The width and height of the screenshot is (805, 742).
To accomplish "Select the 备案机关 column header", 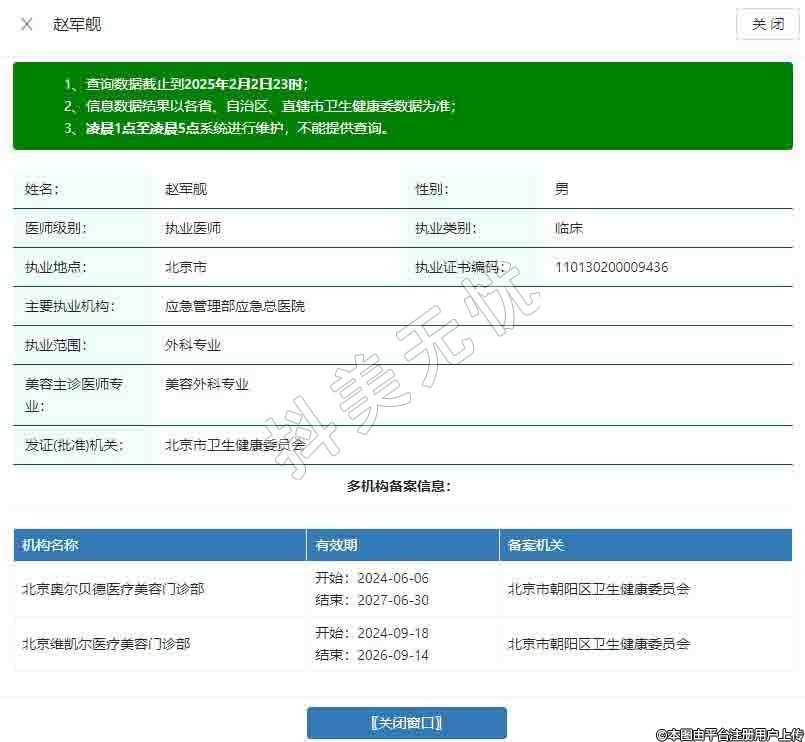I will [x=536, y=545].
